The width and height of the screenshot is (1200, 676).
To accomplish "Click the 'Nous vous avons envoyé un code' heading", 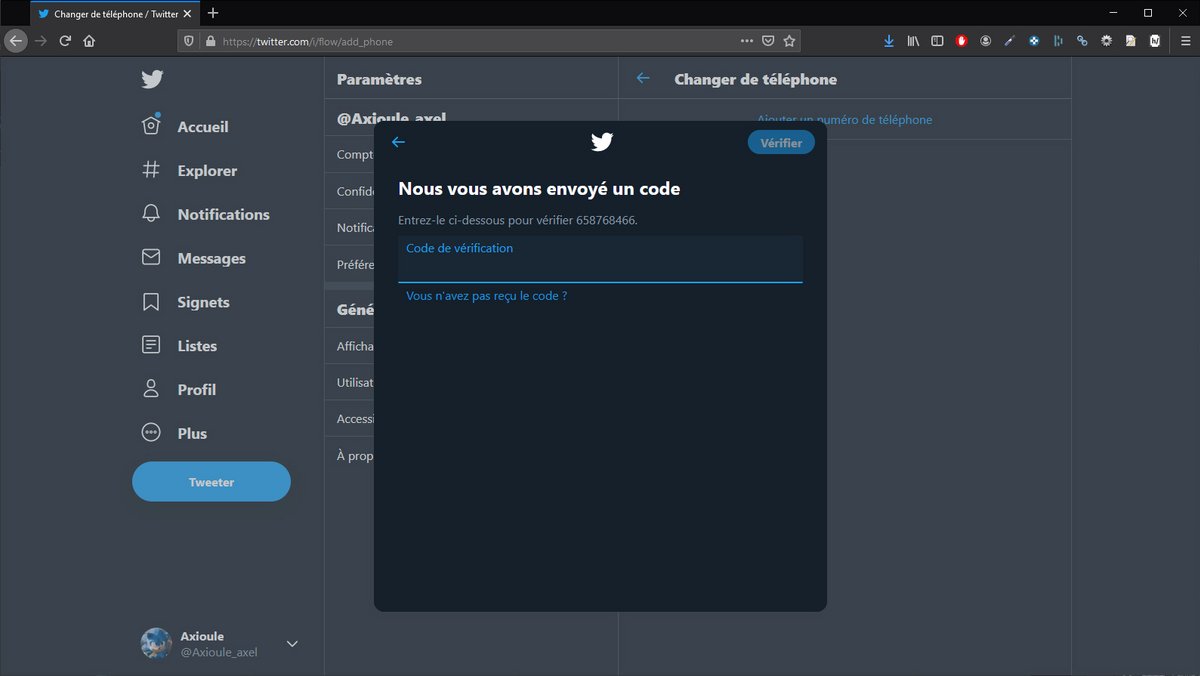I will click(x=539, y=188).
